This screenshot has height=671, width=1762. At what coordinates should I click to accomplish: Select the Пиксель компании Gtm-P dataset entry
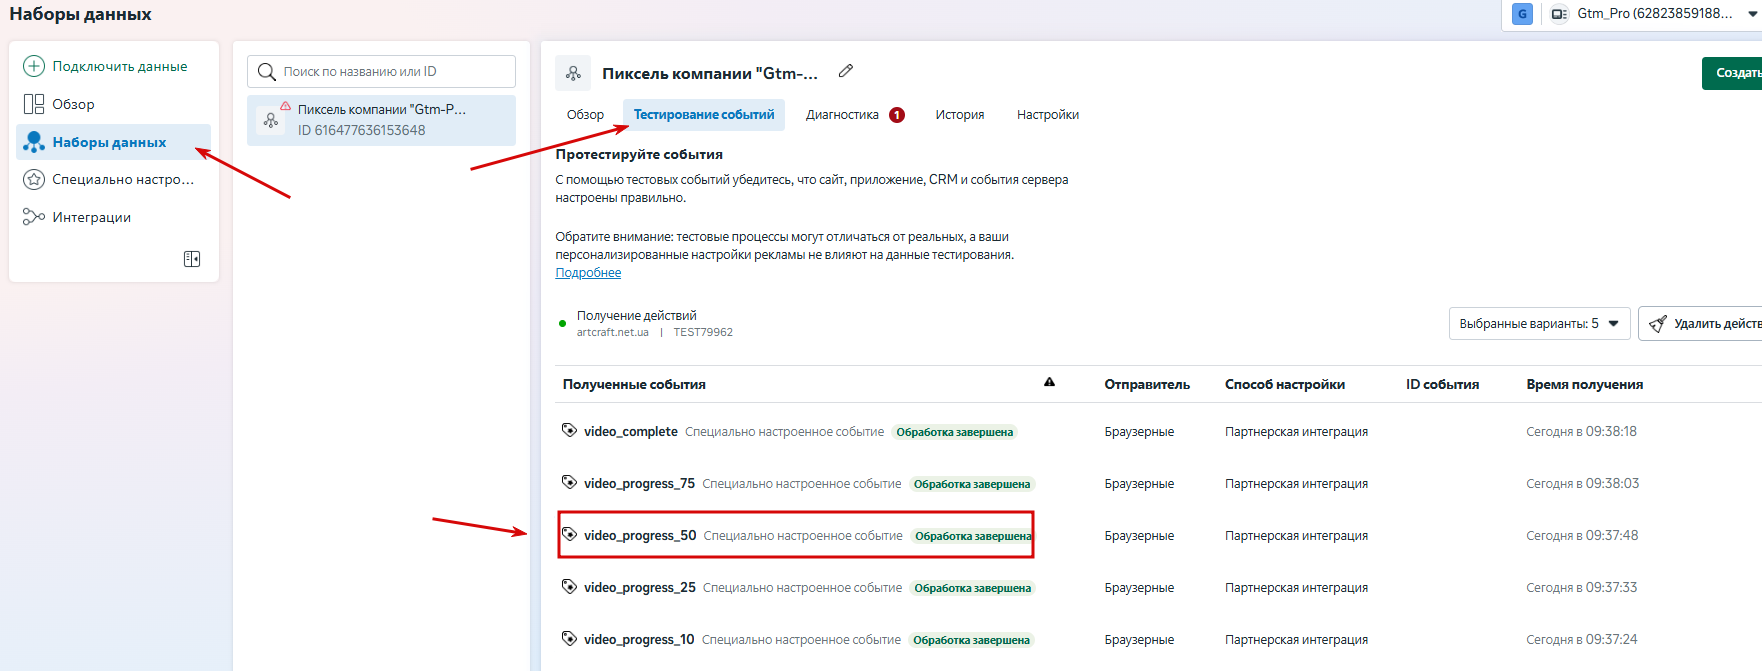381,120
